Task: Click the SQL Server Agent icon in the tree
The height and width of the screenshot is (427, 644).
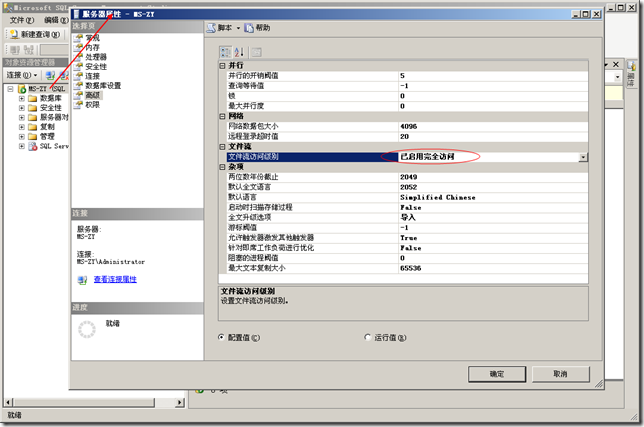Action: (33, 146)
